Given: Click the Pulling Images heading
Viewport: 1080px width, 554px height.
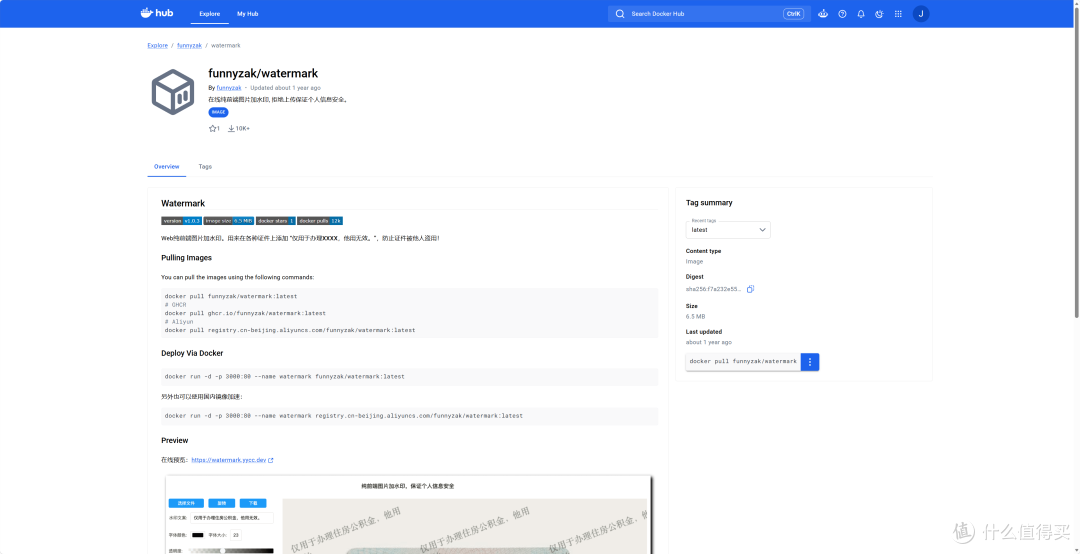Looking at the screenshot, I should pyautogui.click(x=187, y=258).
